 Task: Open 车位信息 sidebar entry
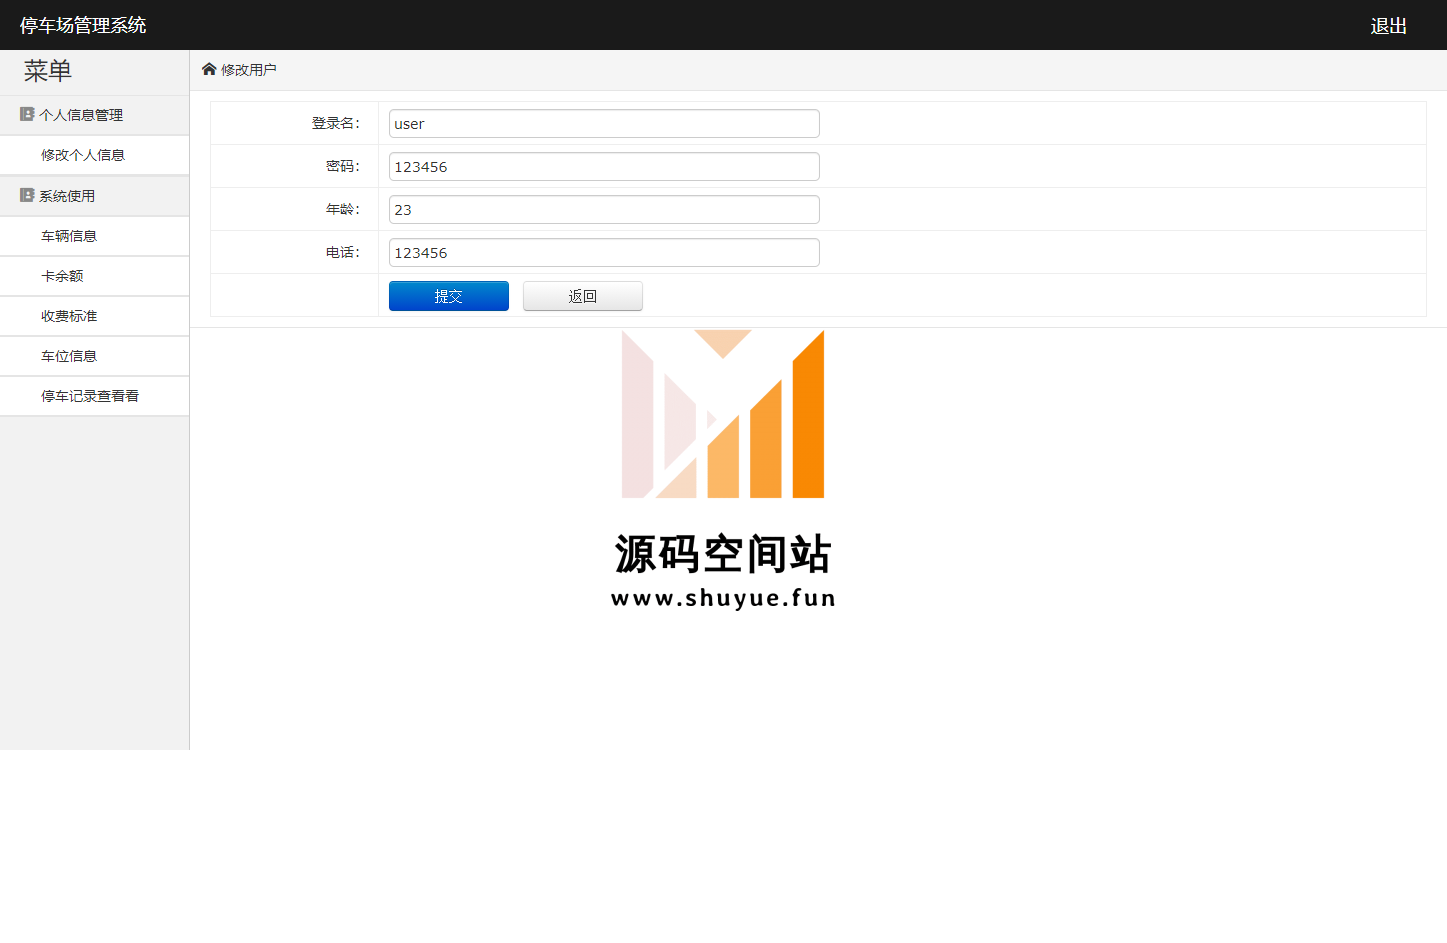click(x=94, y=356)
